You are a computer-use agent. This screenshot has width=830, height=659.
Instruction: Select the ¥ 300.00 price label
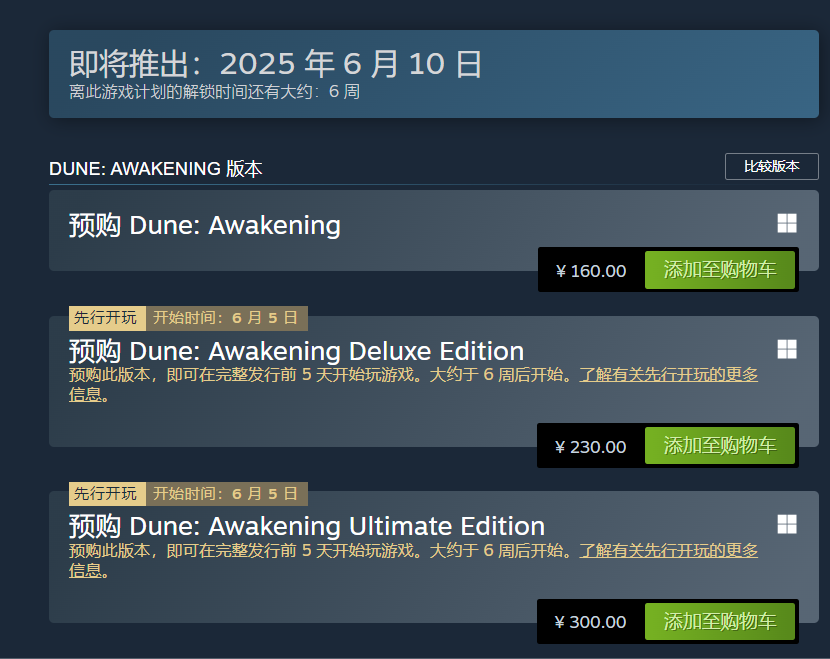pyautogui.click(x=591, y=622)
